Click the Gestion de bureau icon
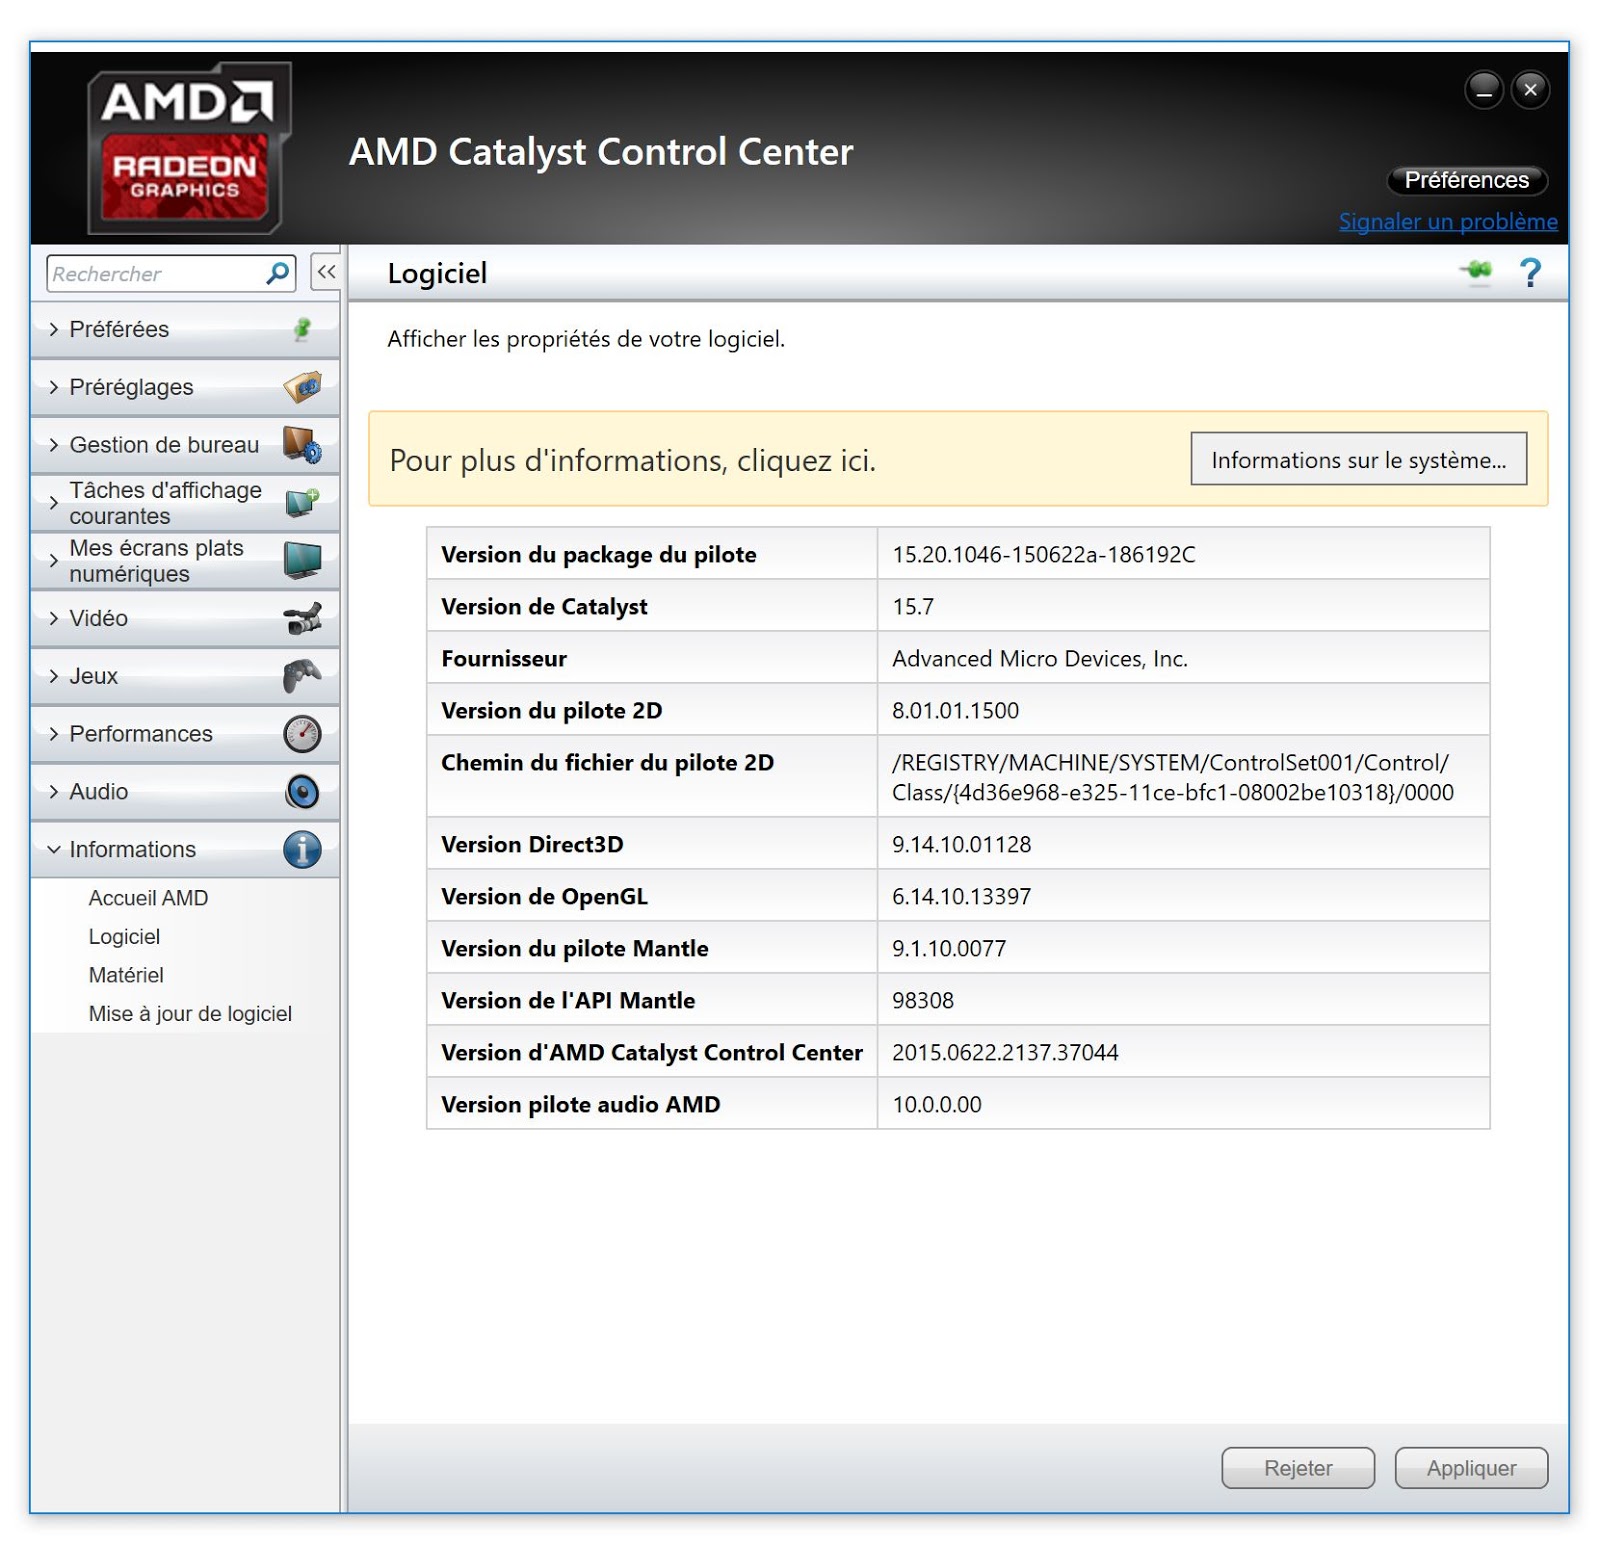This screenshot has height=1545, width=1600. pyautogui.click(x=302, y=445)
